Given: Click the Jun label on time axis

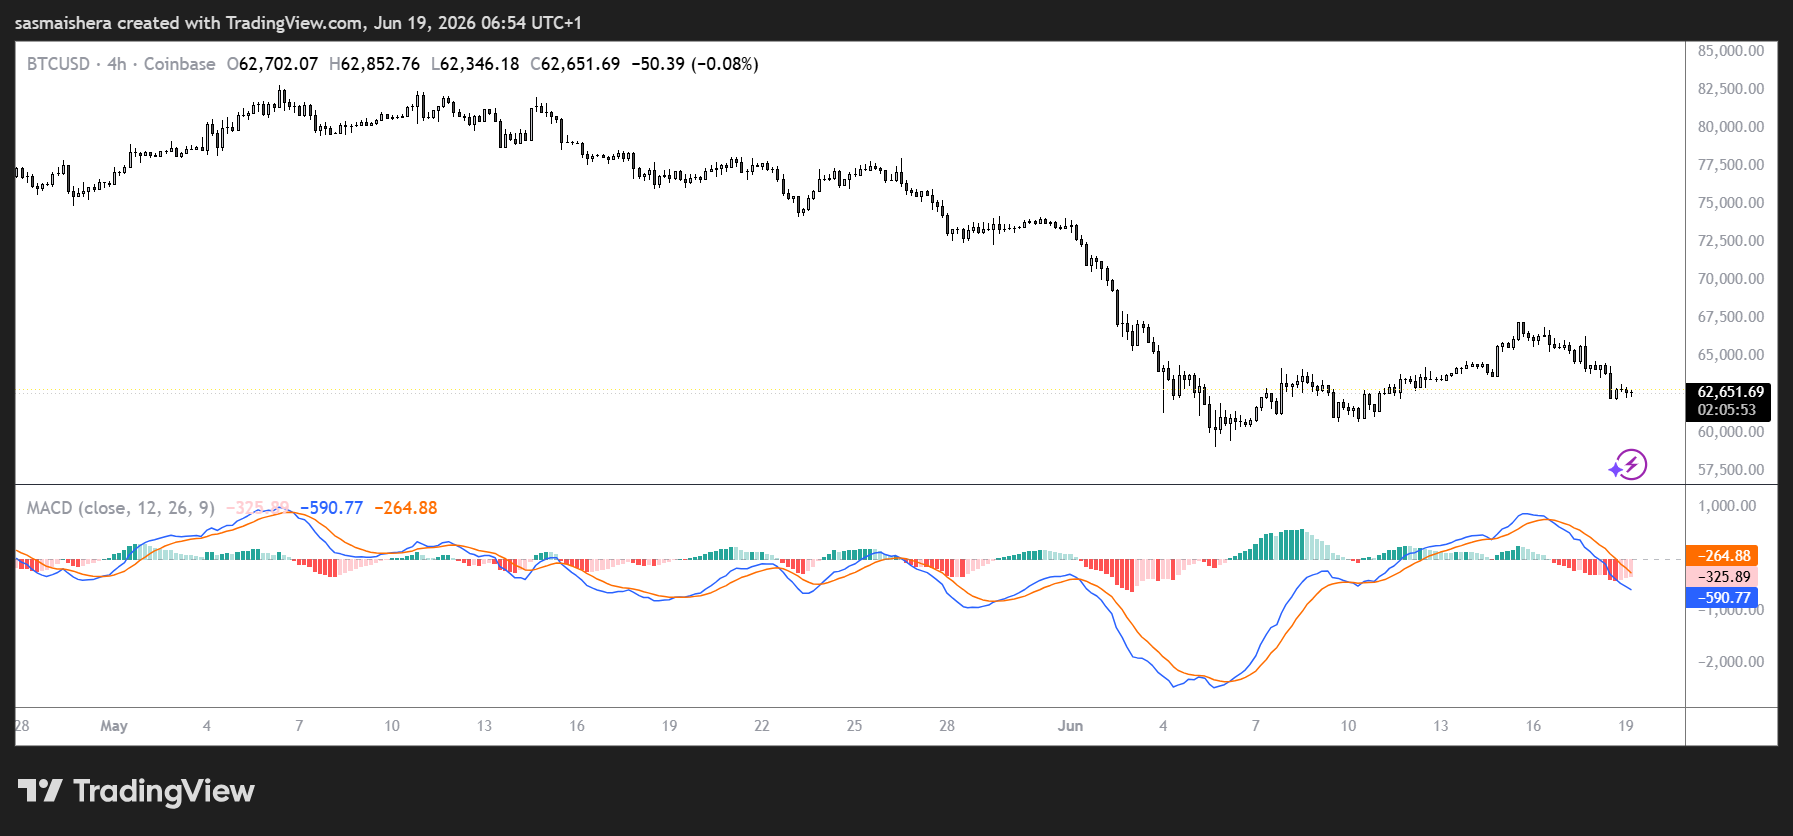Looking at the screenshot, I should pos(1070,726).
